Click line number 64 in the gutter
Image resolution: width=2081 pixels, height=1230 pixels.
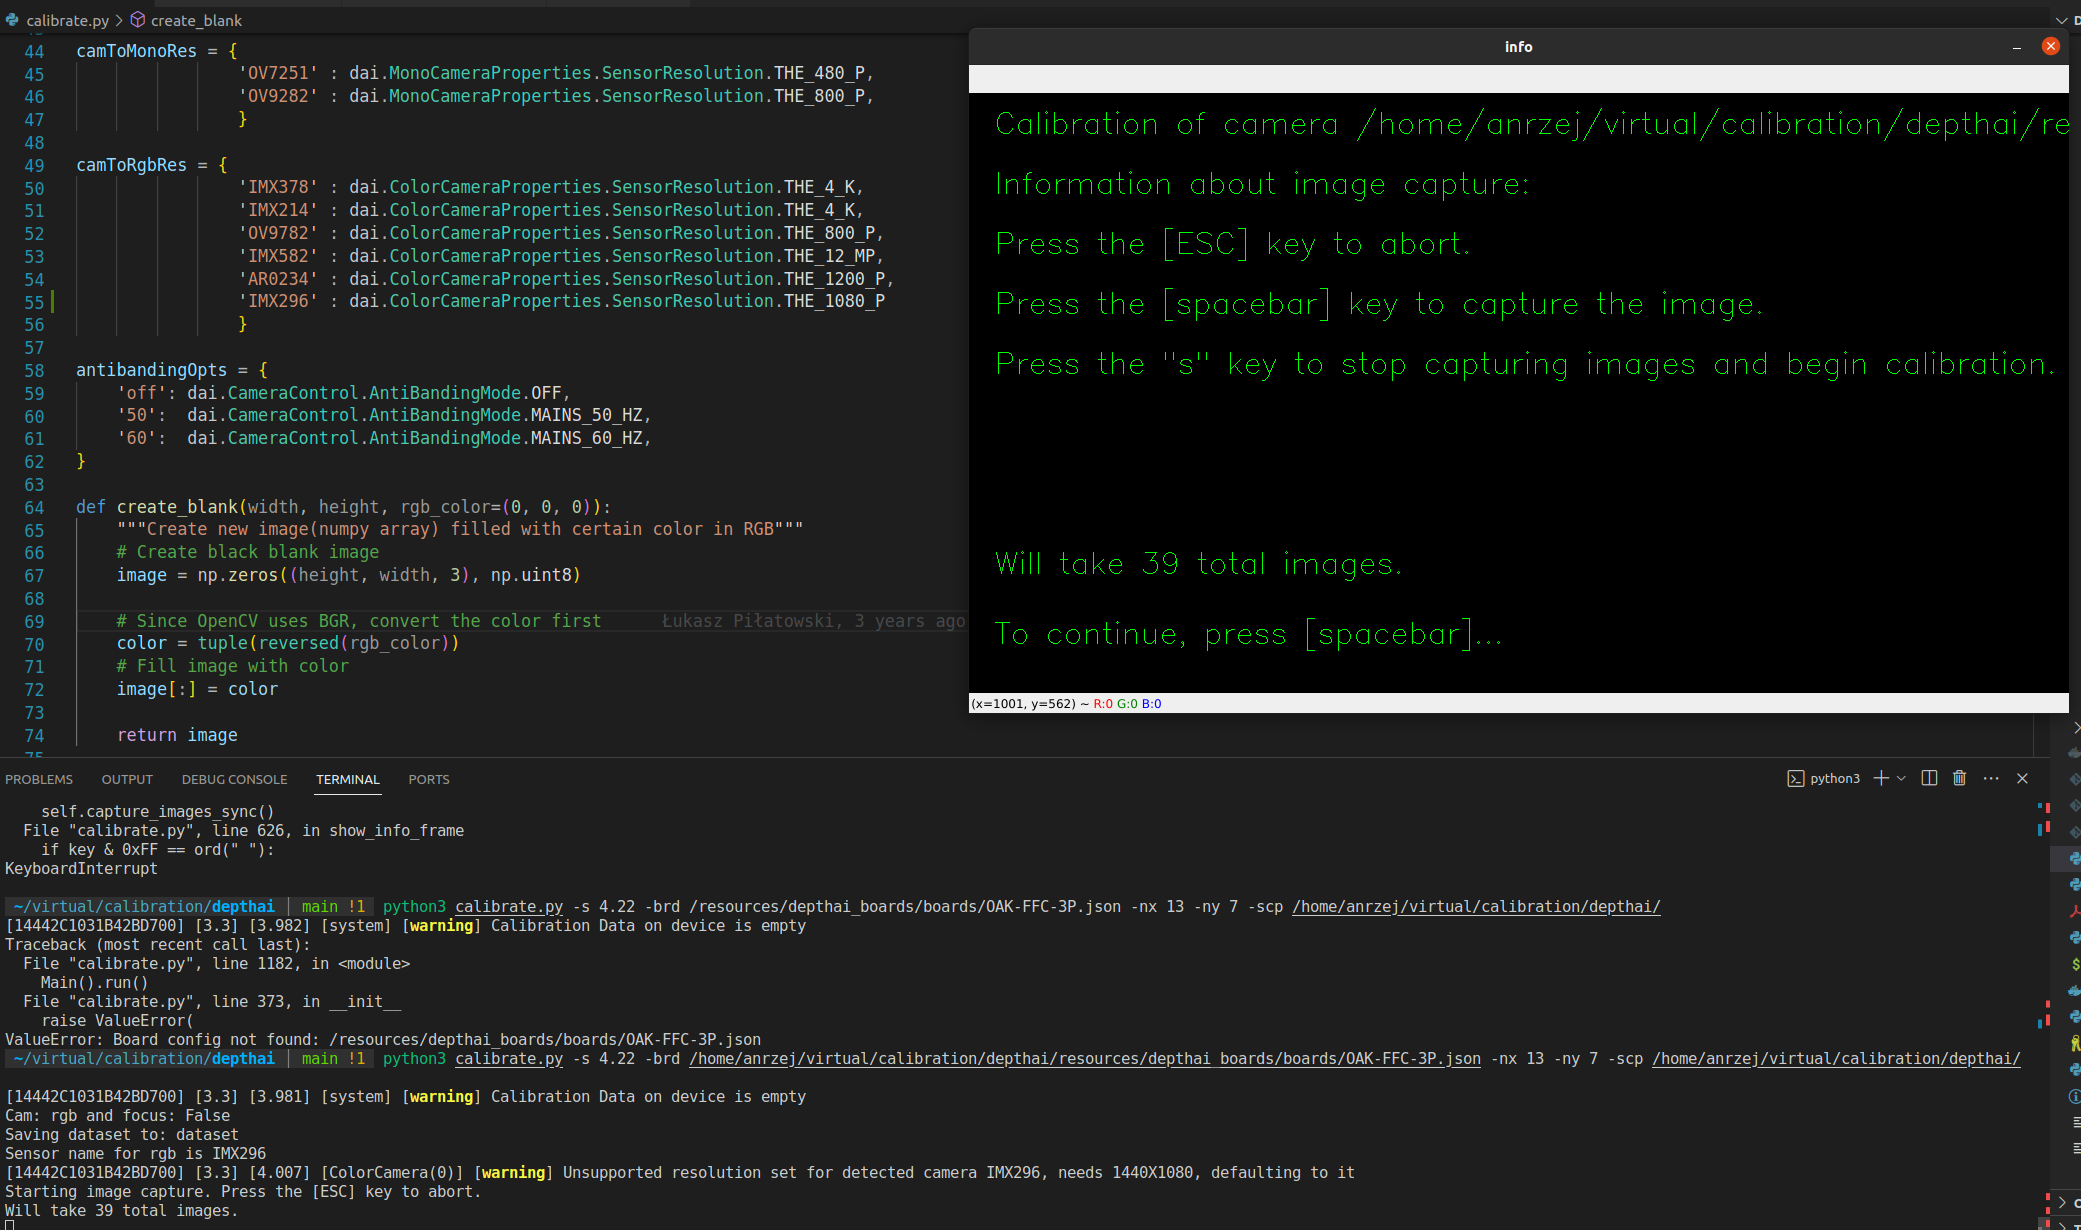point(34,507)
